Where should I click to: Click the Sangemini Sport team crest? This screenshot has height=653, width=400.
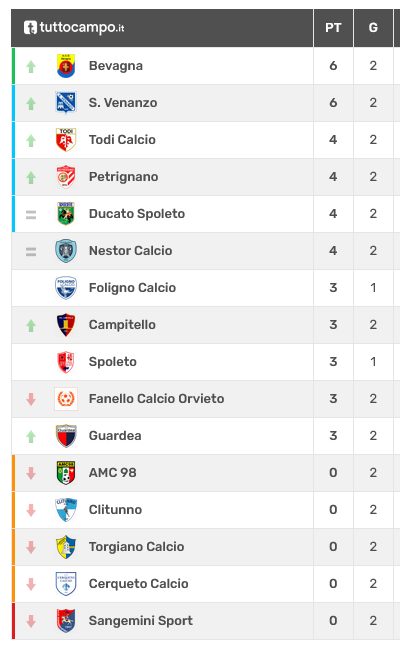(x=66, y=621)
